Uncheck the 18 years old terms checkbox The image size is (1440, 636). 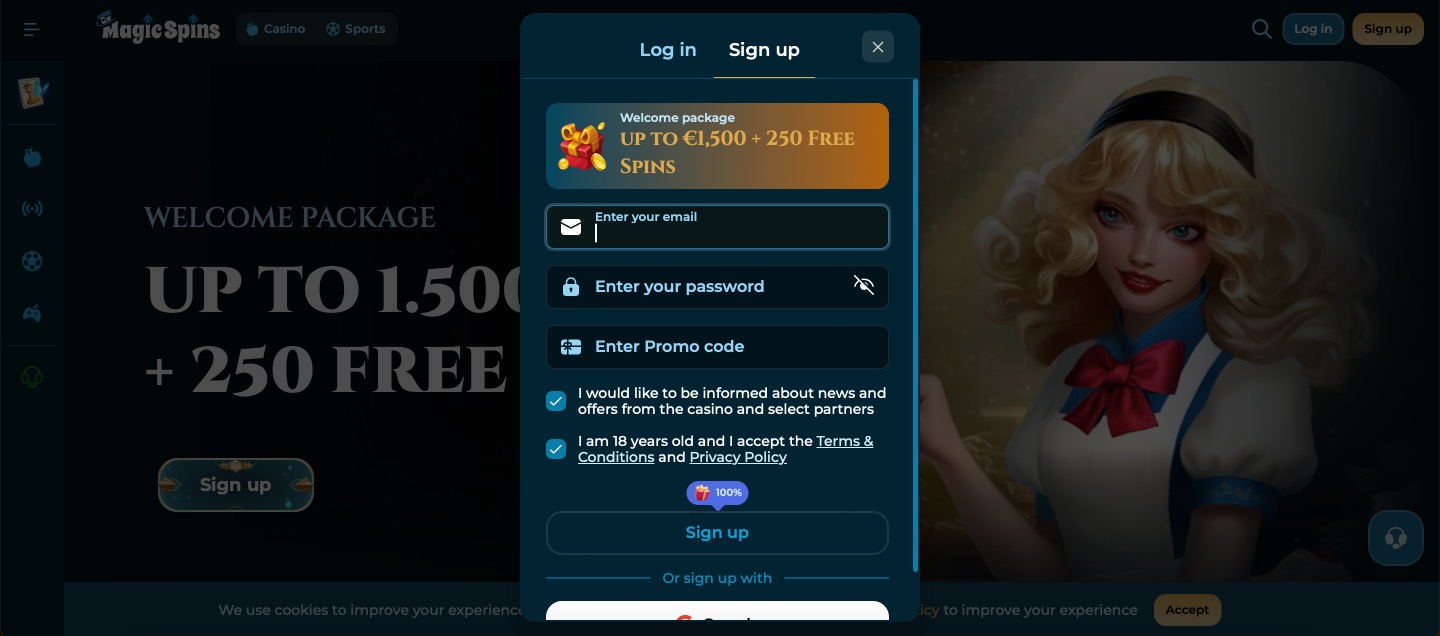coord(556,449)
